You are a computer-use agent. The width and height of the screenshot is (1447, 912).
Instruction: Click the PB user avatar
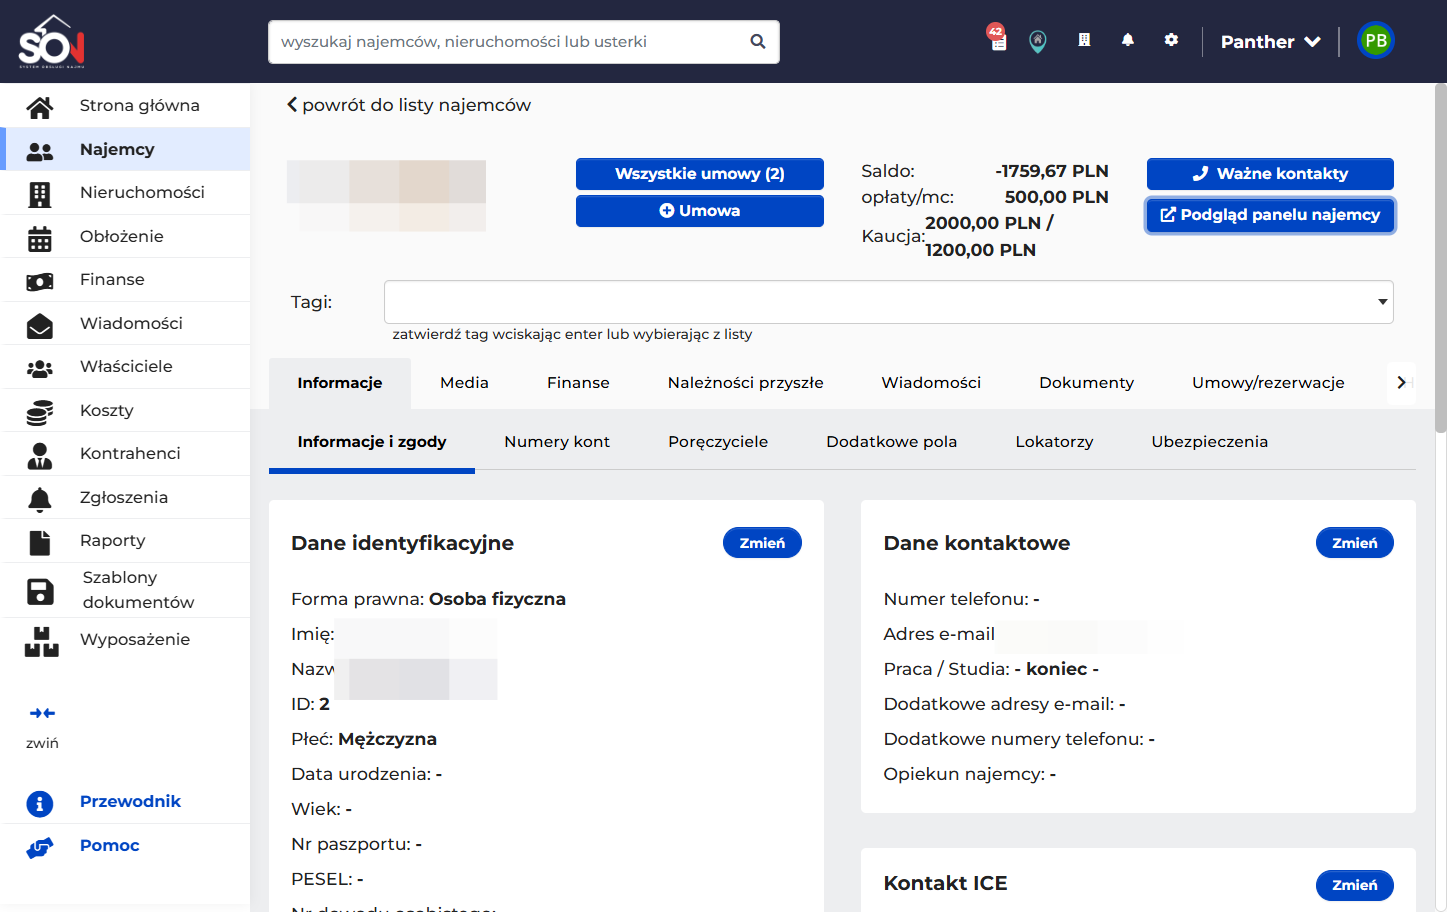1376,41
